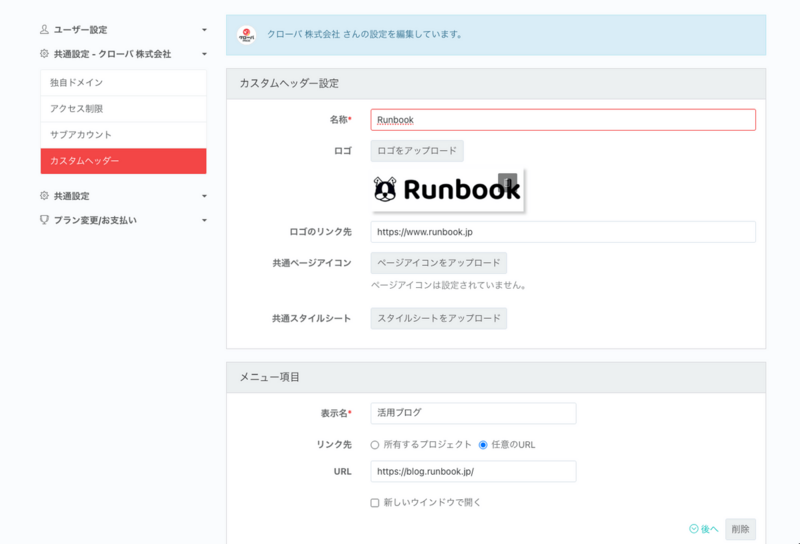
Task: Open the アクセス制限 menu item
Action: [x=123, y=109]
